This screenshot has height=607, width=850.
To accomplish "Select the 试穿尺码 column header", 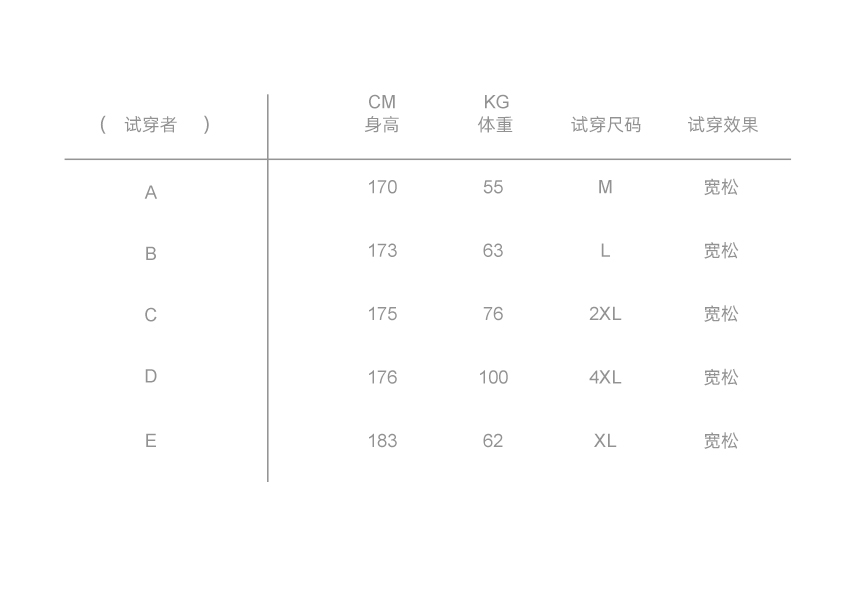I will click(606, 125).
